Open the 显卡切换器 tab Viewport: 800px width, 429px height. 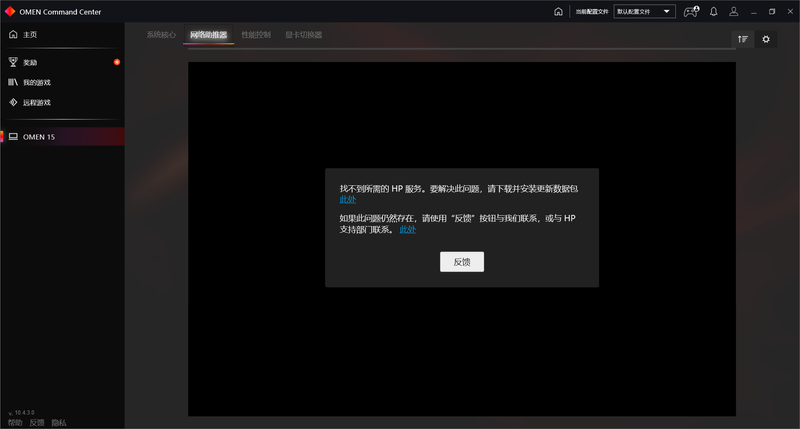click(x=303, y=35)
